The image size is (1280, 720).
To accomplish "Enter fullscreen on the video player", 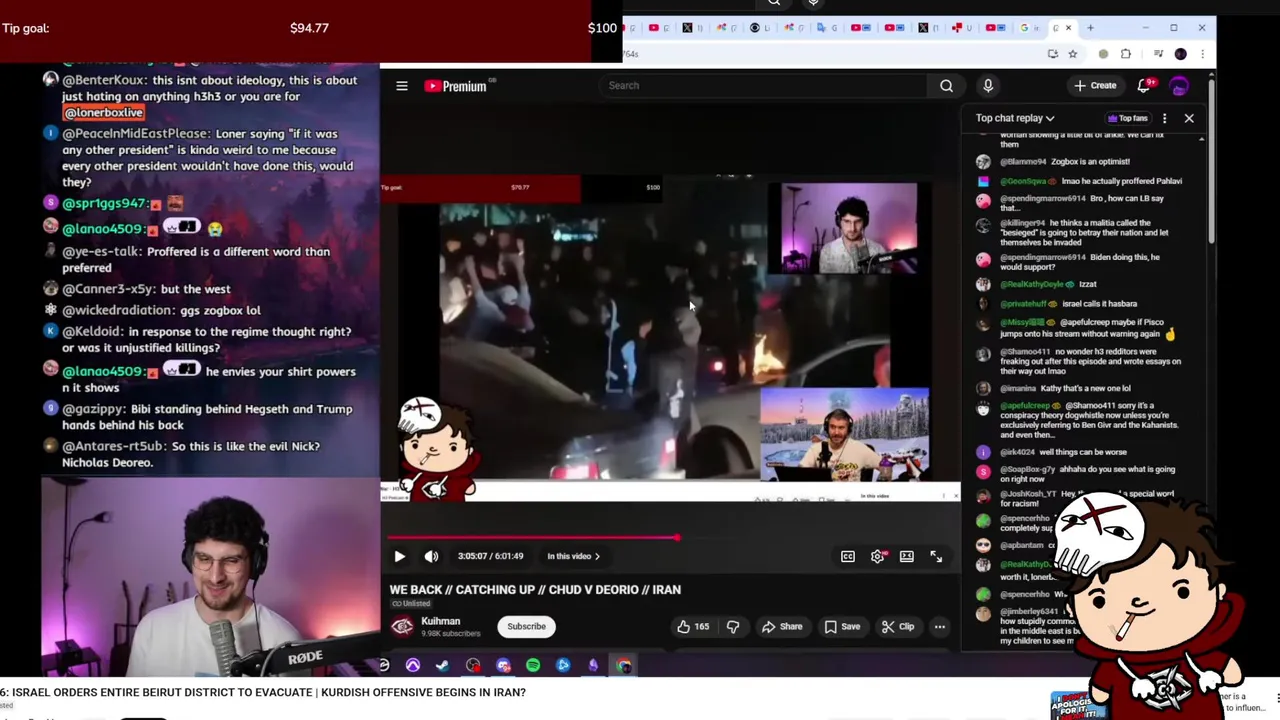I will [937, 556].
